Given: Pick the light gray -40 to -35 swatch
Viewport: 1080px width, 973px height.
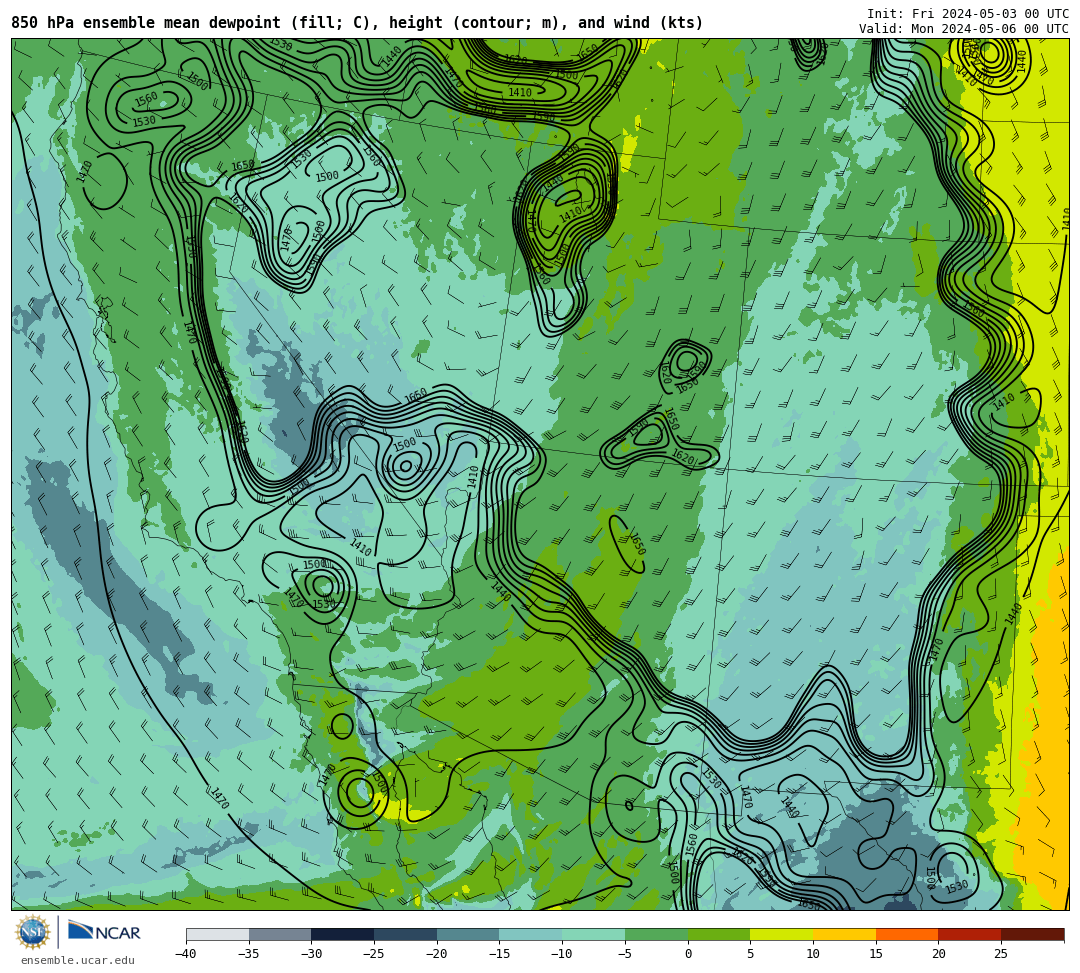Looking at the screenshot, I should point(218,934).
